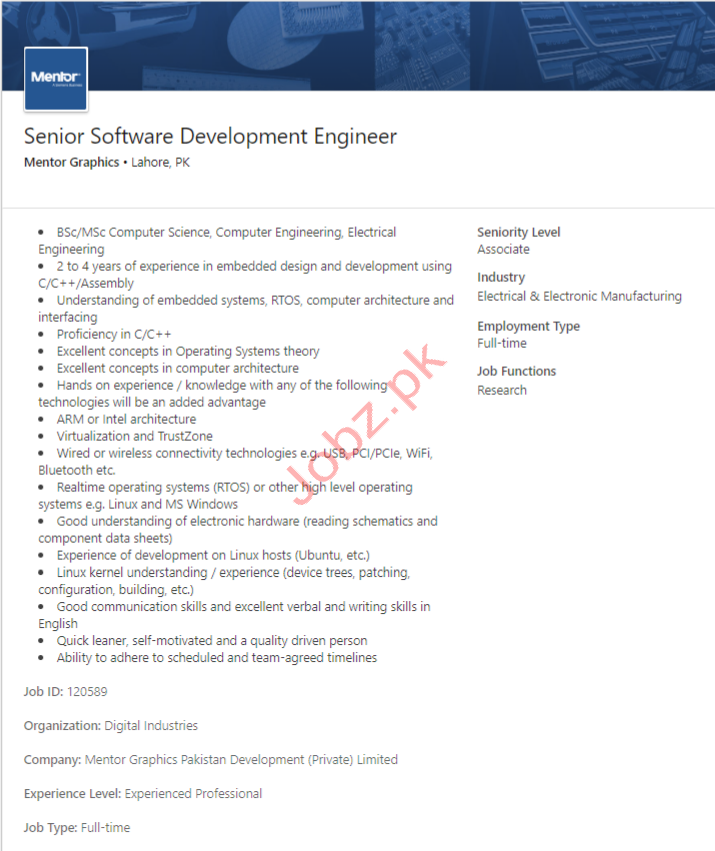Image resolution: width=715 pixels, height=851 pixels.
Task: Click the Job ID 120589 line
Action: click(x=65, y=691)
